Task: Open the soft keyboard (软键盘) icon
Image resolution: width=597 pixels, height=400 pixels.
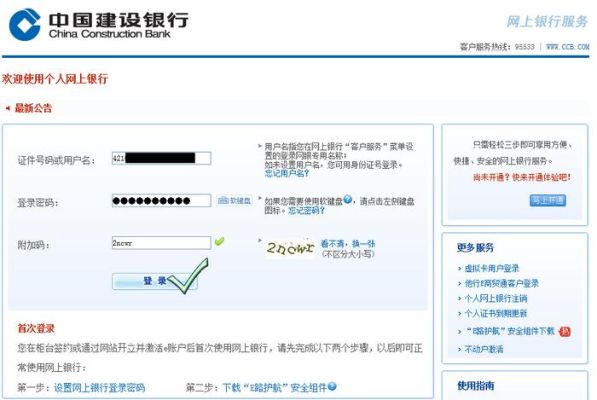Action: (x=234, y=200)
